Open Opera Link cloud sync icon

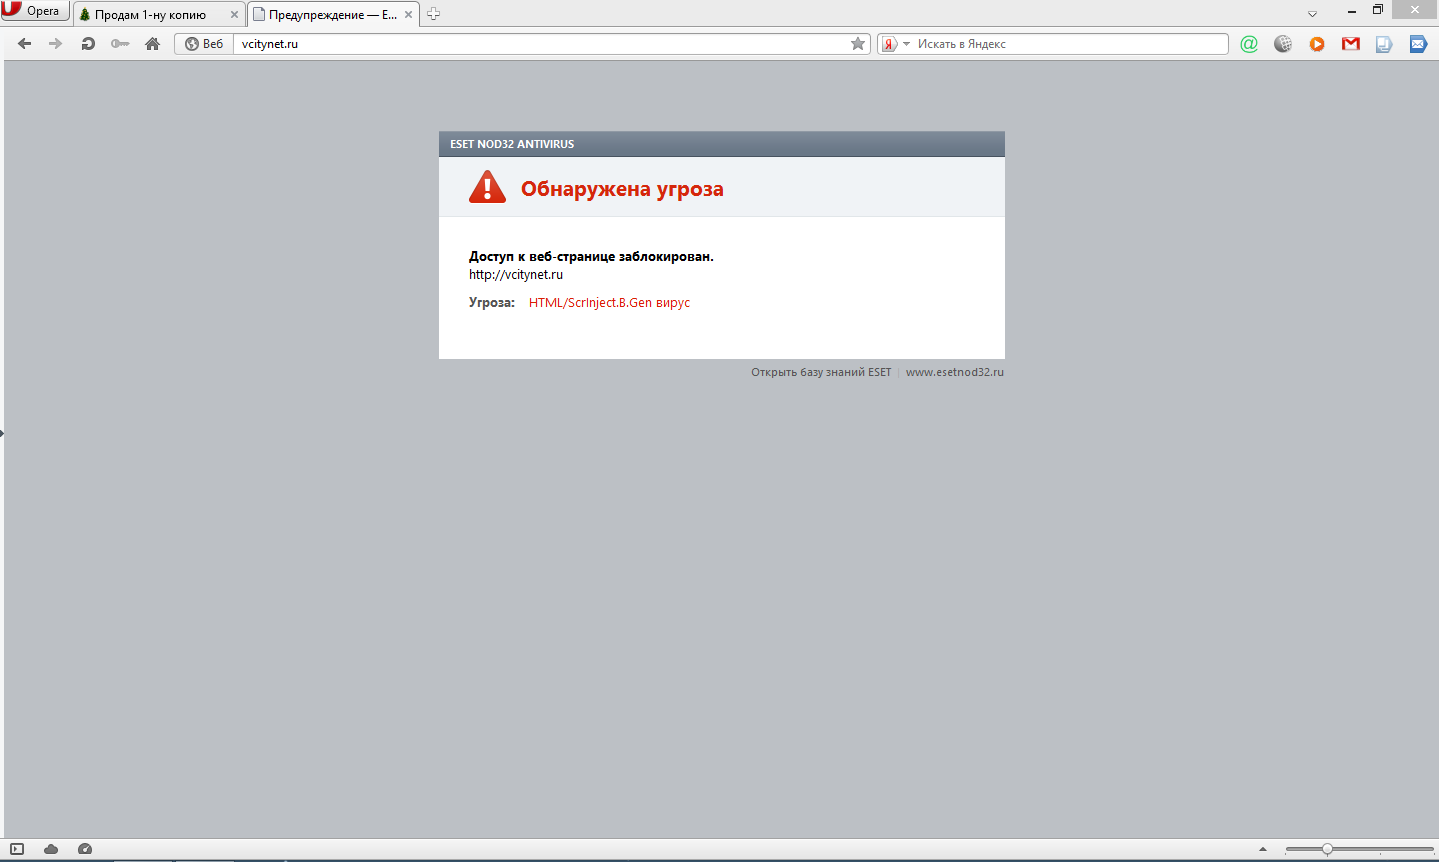51,849
